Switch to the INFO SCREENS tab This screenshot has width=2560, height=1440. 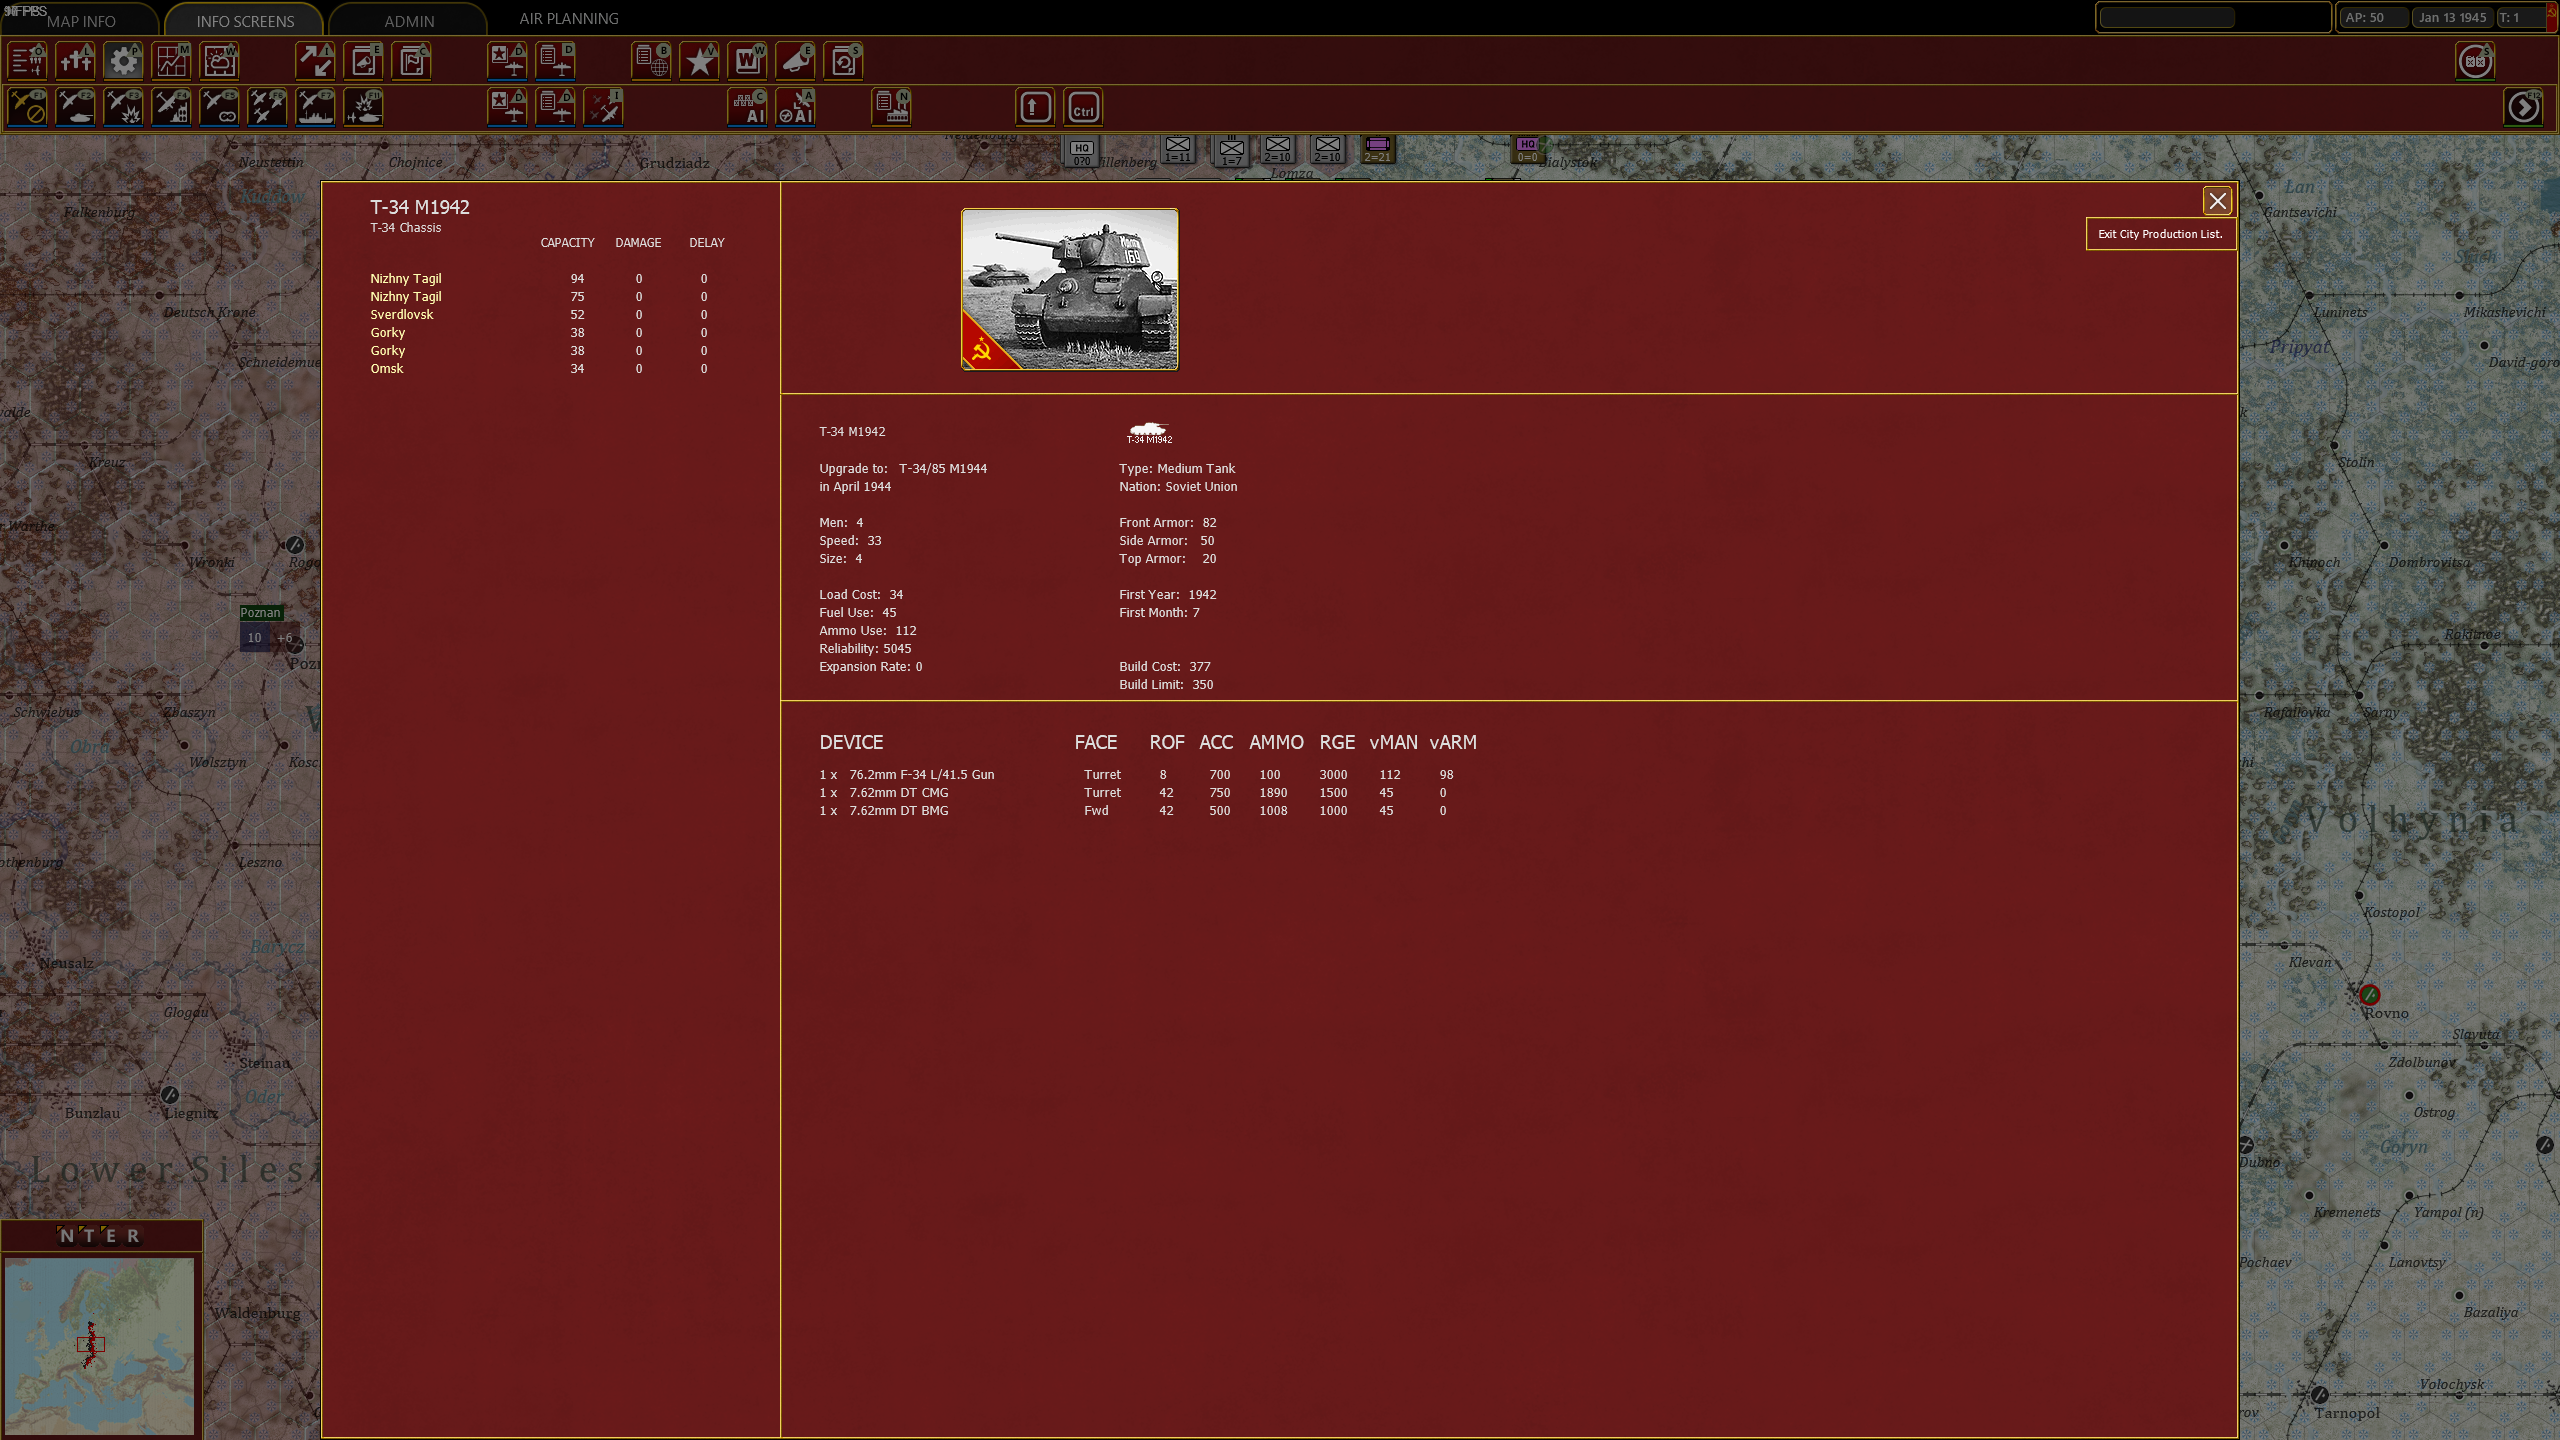245,21
